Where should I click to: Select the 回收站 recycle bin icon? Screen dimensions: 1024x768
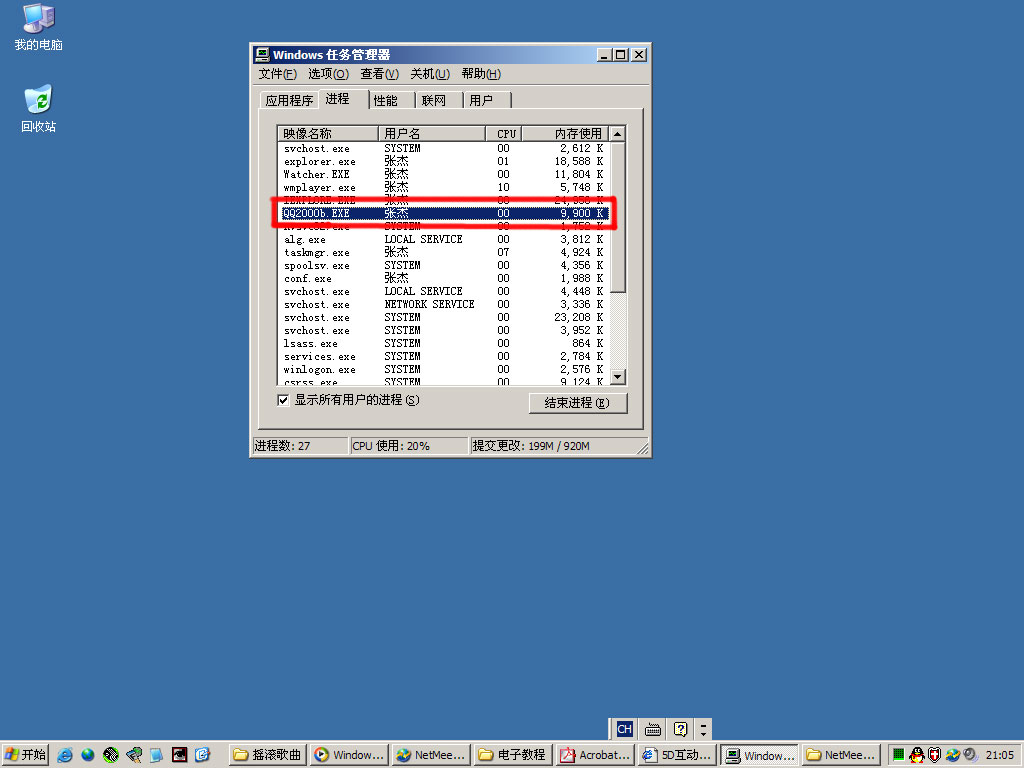tap(38, 108)
